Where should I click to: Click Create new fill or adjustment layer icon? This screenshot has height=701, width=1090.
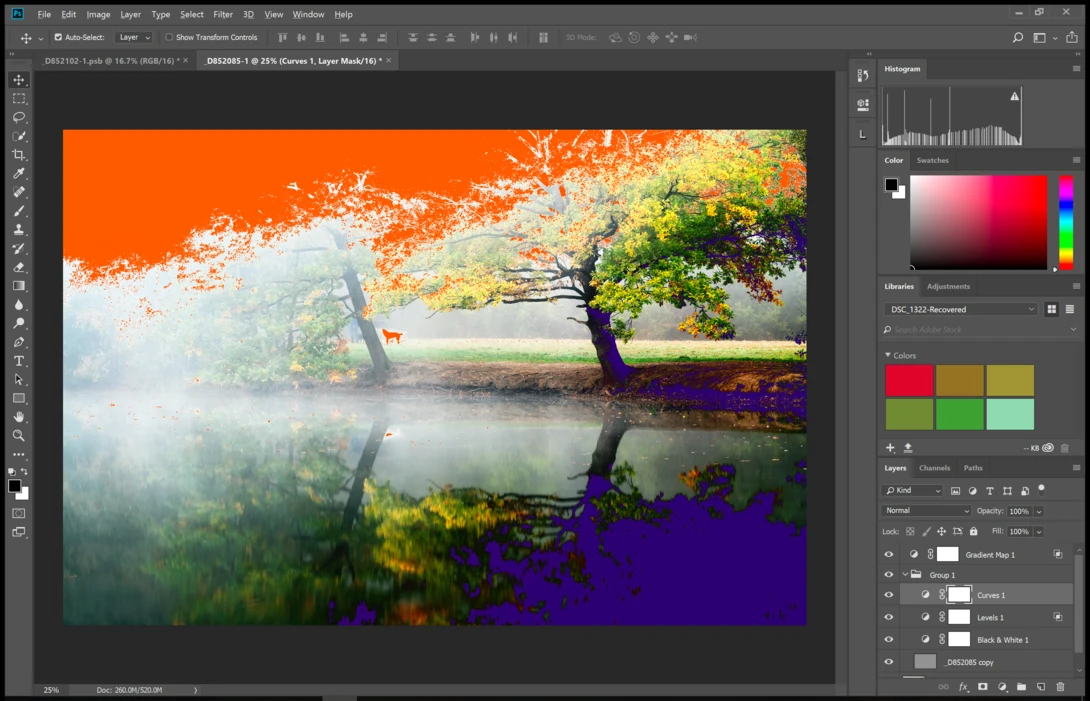point(1002,687)
